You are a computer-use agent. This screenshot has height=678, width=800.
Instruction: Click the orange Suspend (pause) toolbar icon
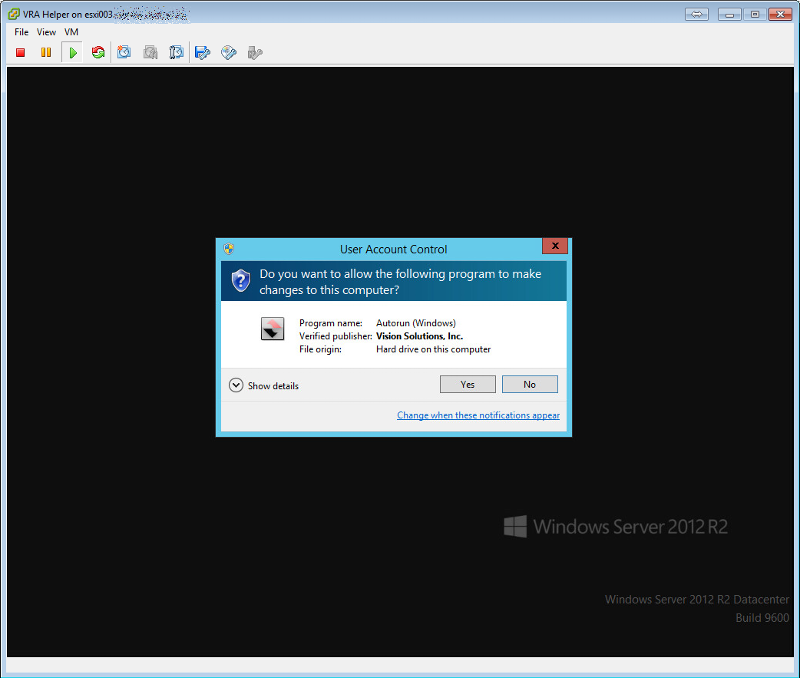click(x=46, y=53)
